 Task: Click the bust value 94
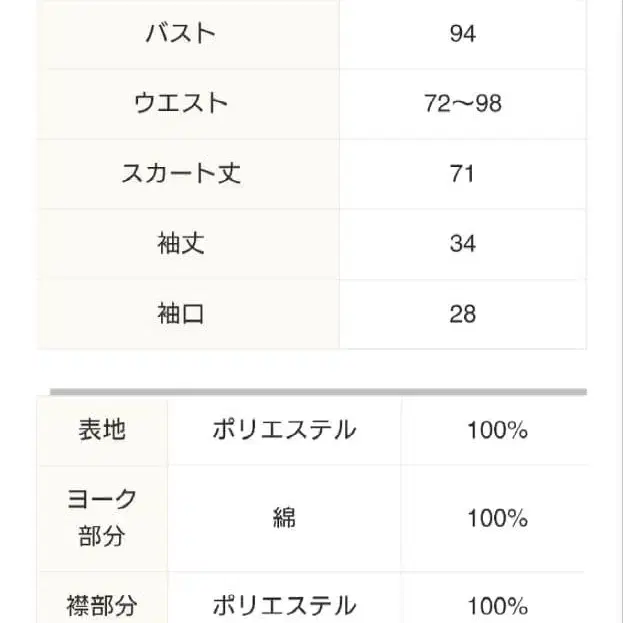point(462,34)
